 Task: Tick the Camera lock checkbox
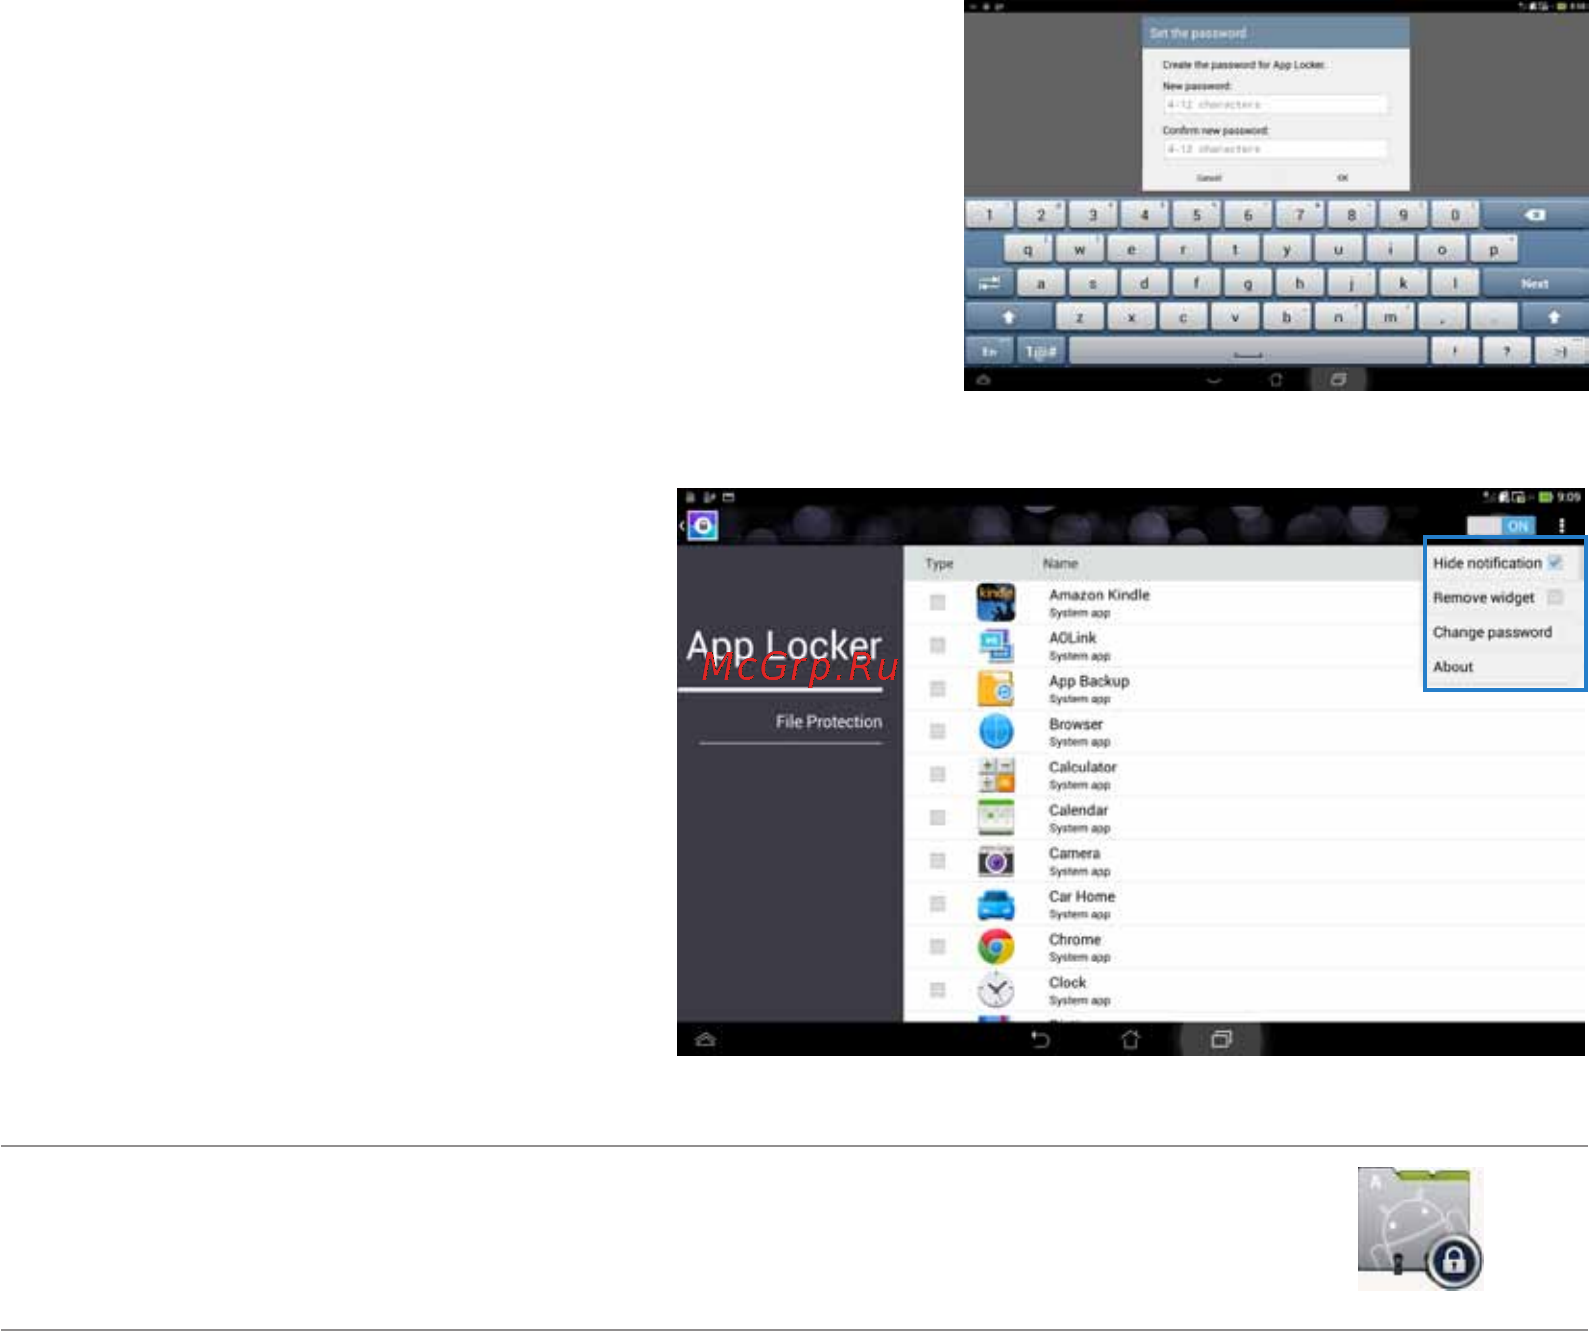937,860
